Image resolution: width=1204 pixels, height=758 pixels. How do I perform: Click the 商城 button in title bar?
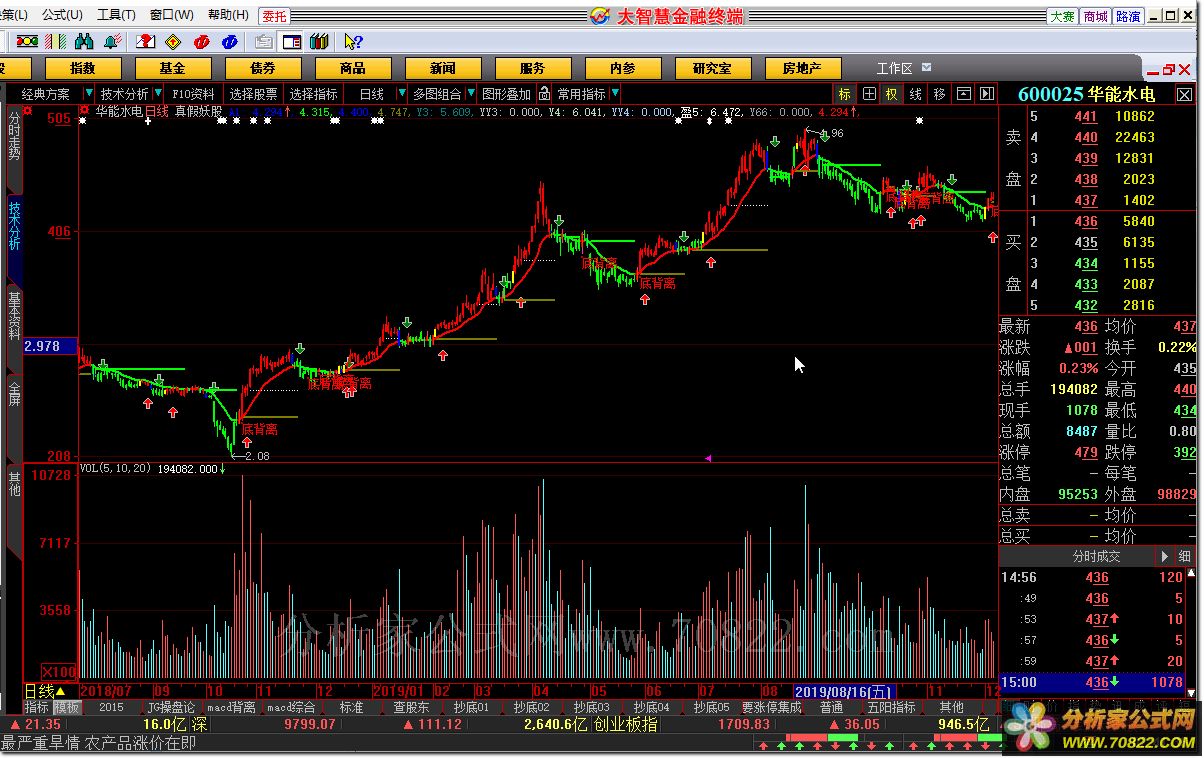pos(1095,16)
